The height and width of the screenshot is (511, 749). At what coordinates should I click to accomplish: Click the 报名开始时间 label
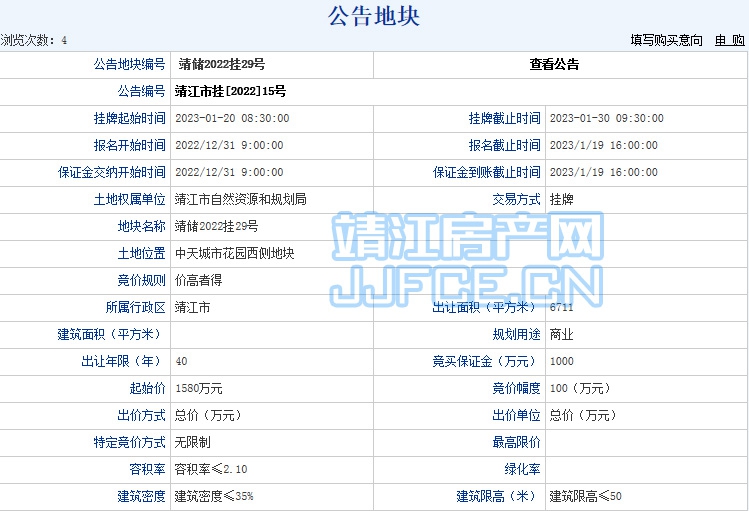(x=129, y=145)
